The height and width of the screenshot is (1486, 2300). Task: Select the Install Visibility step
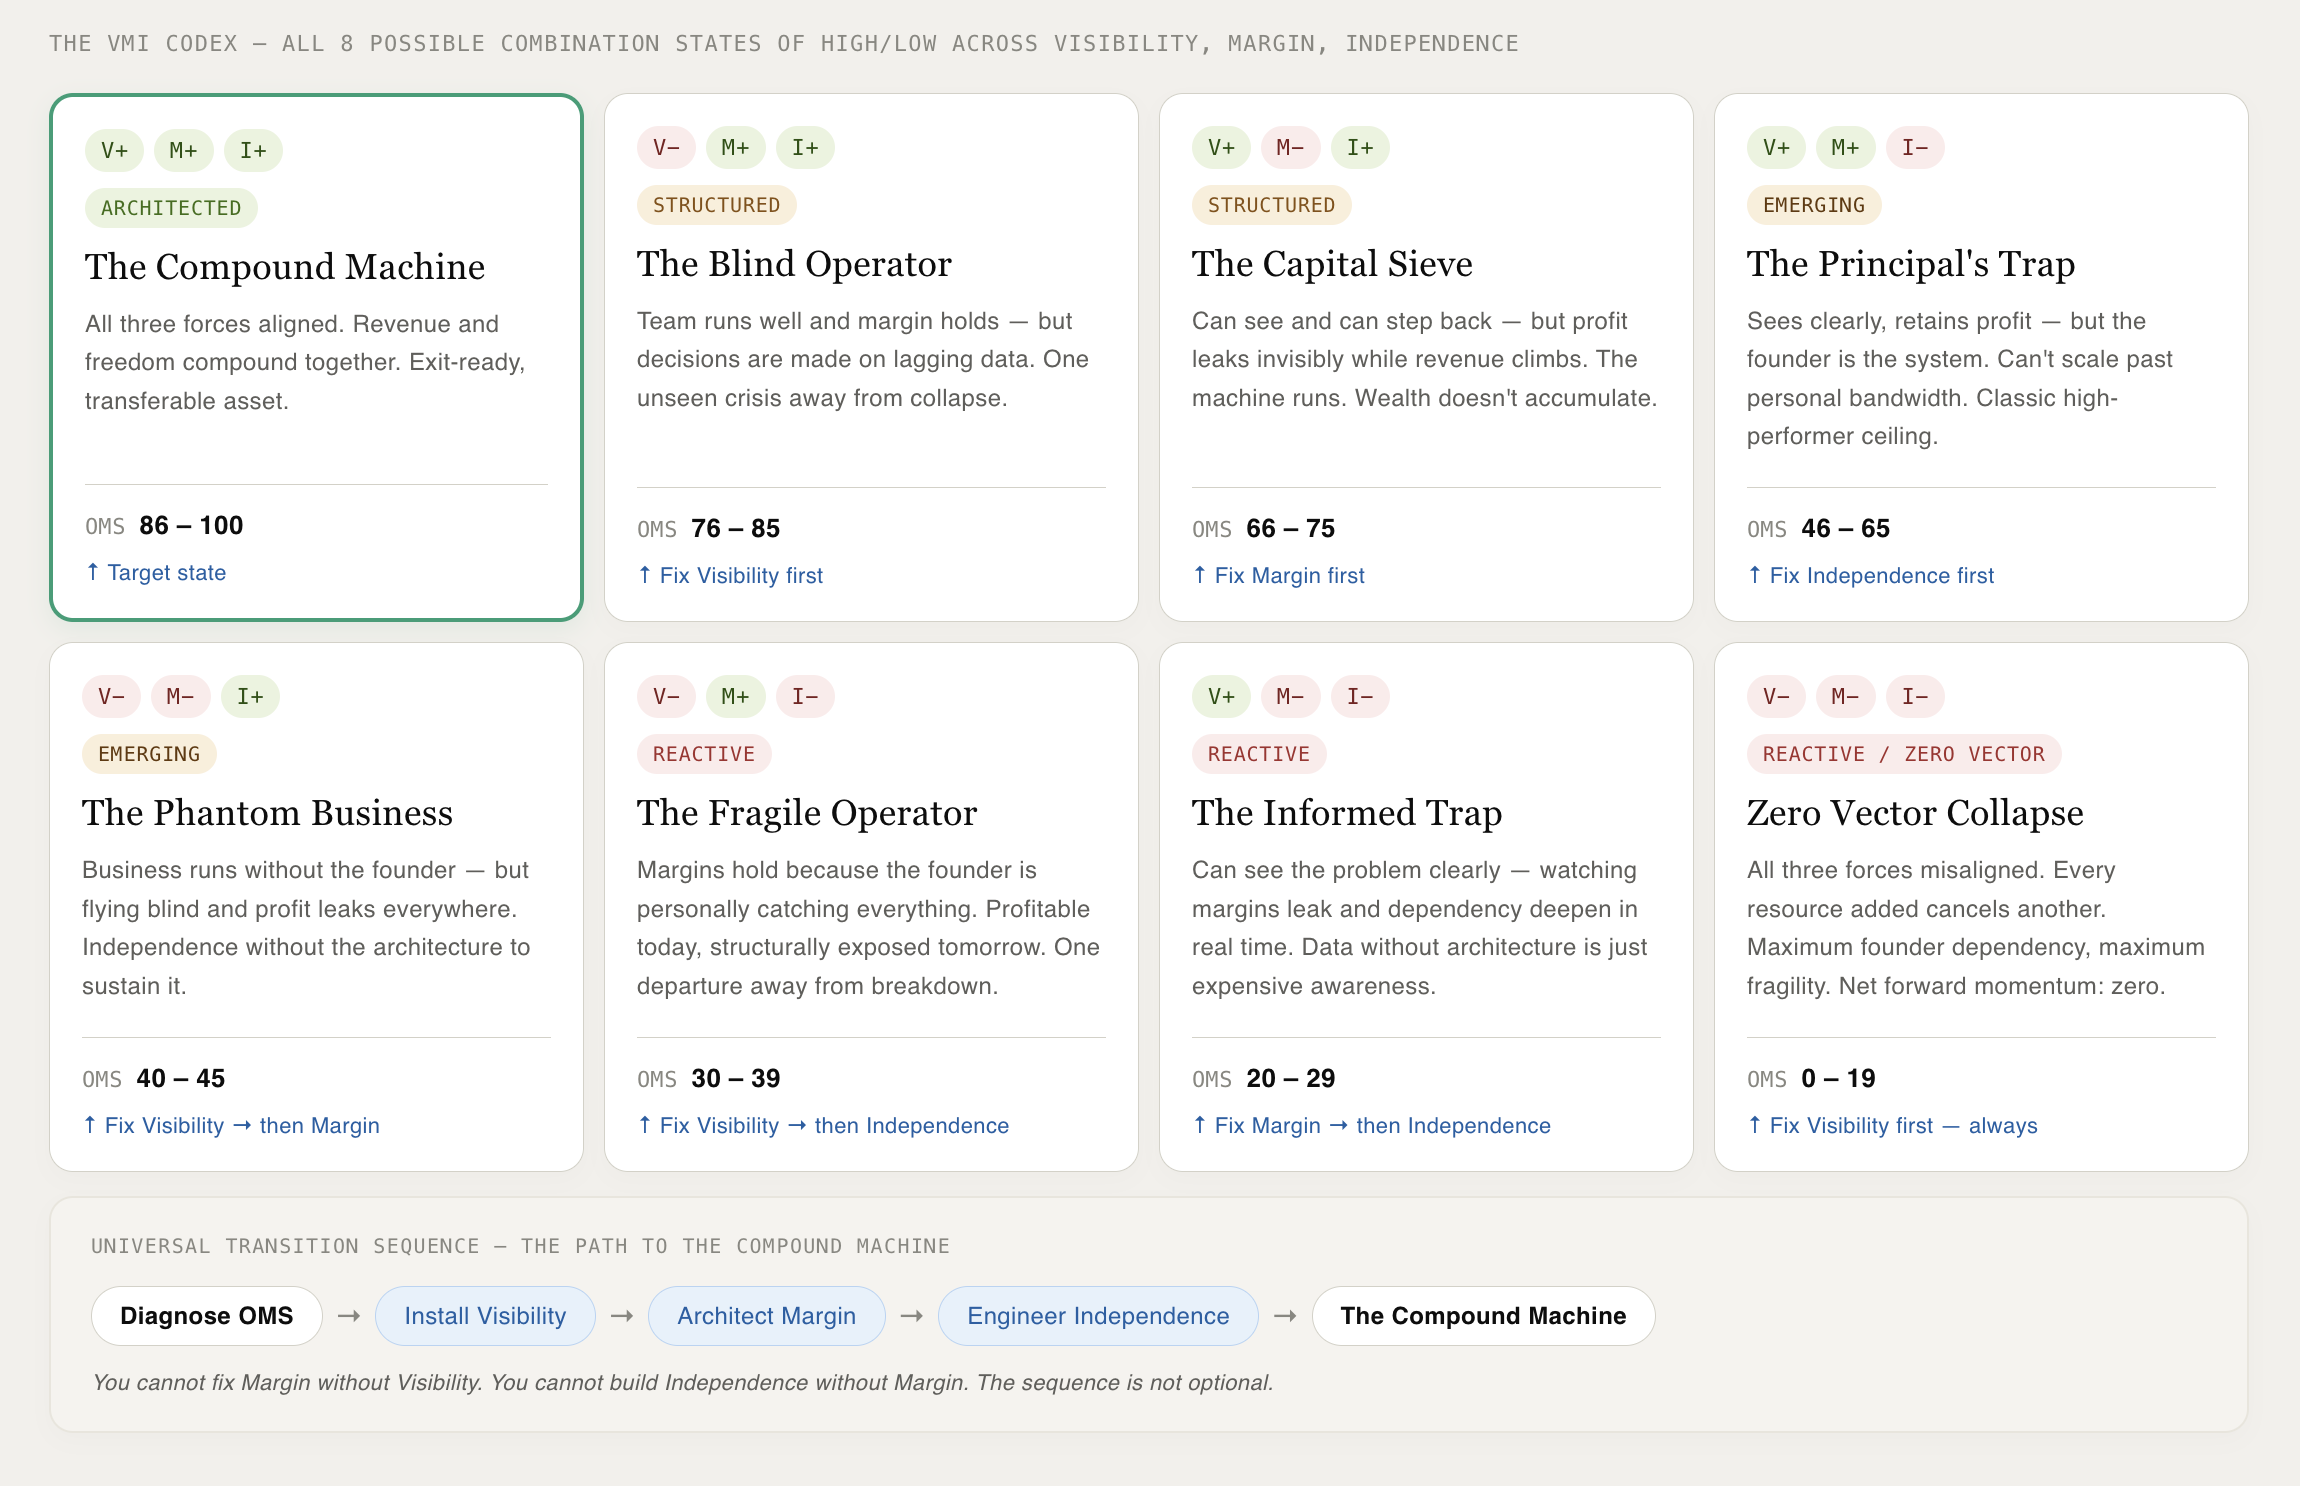pyautogui.click(x=485, y=1316)
